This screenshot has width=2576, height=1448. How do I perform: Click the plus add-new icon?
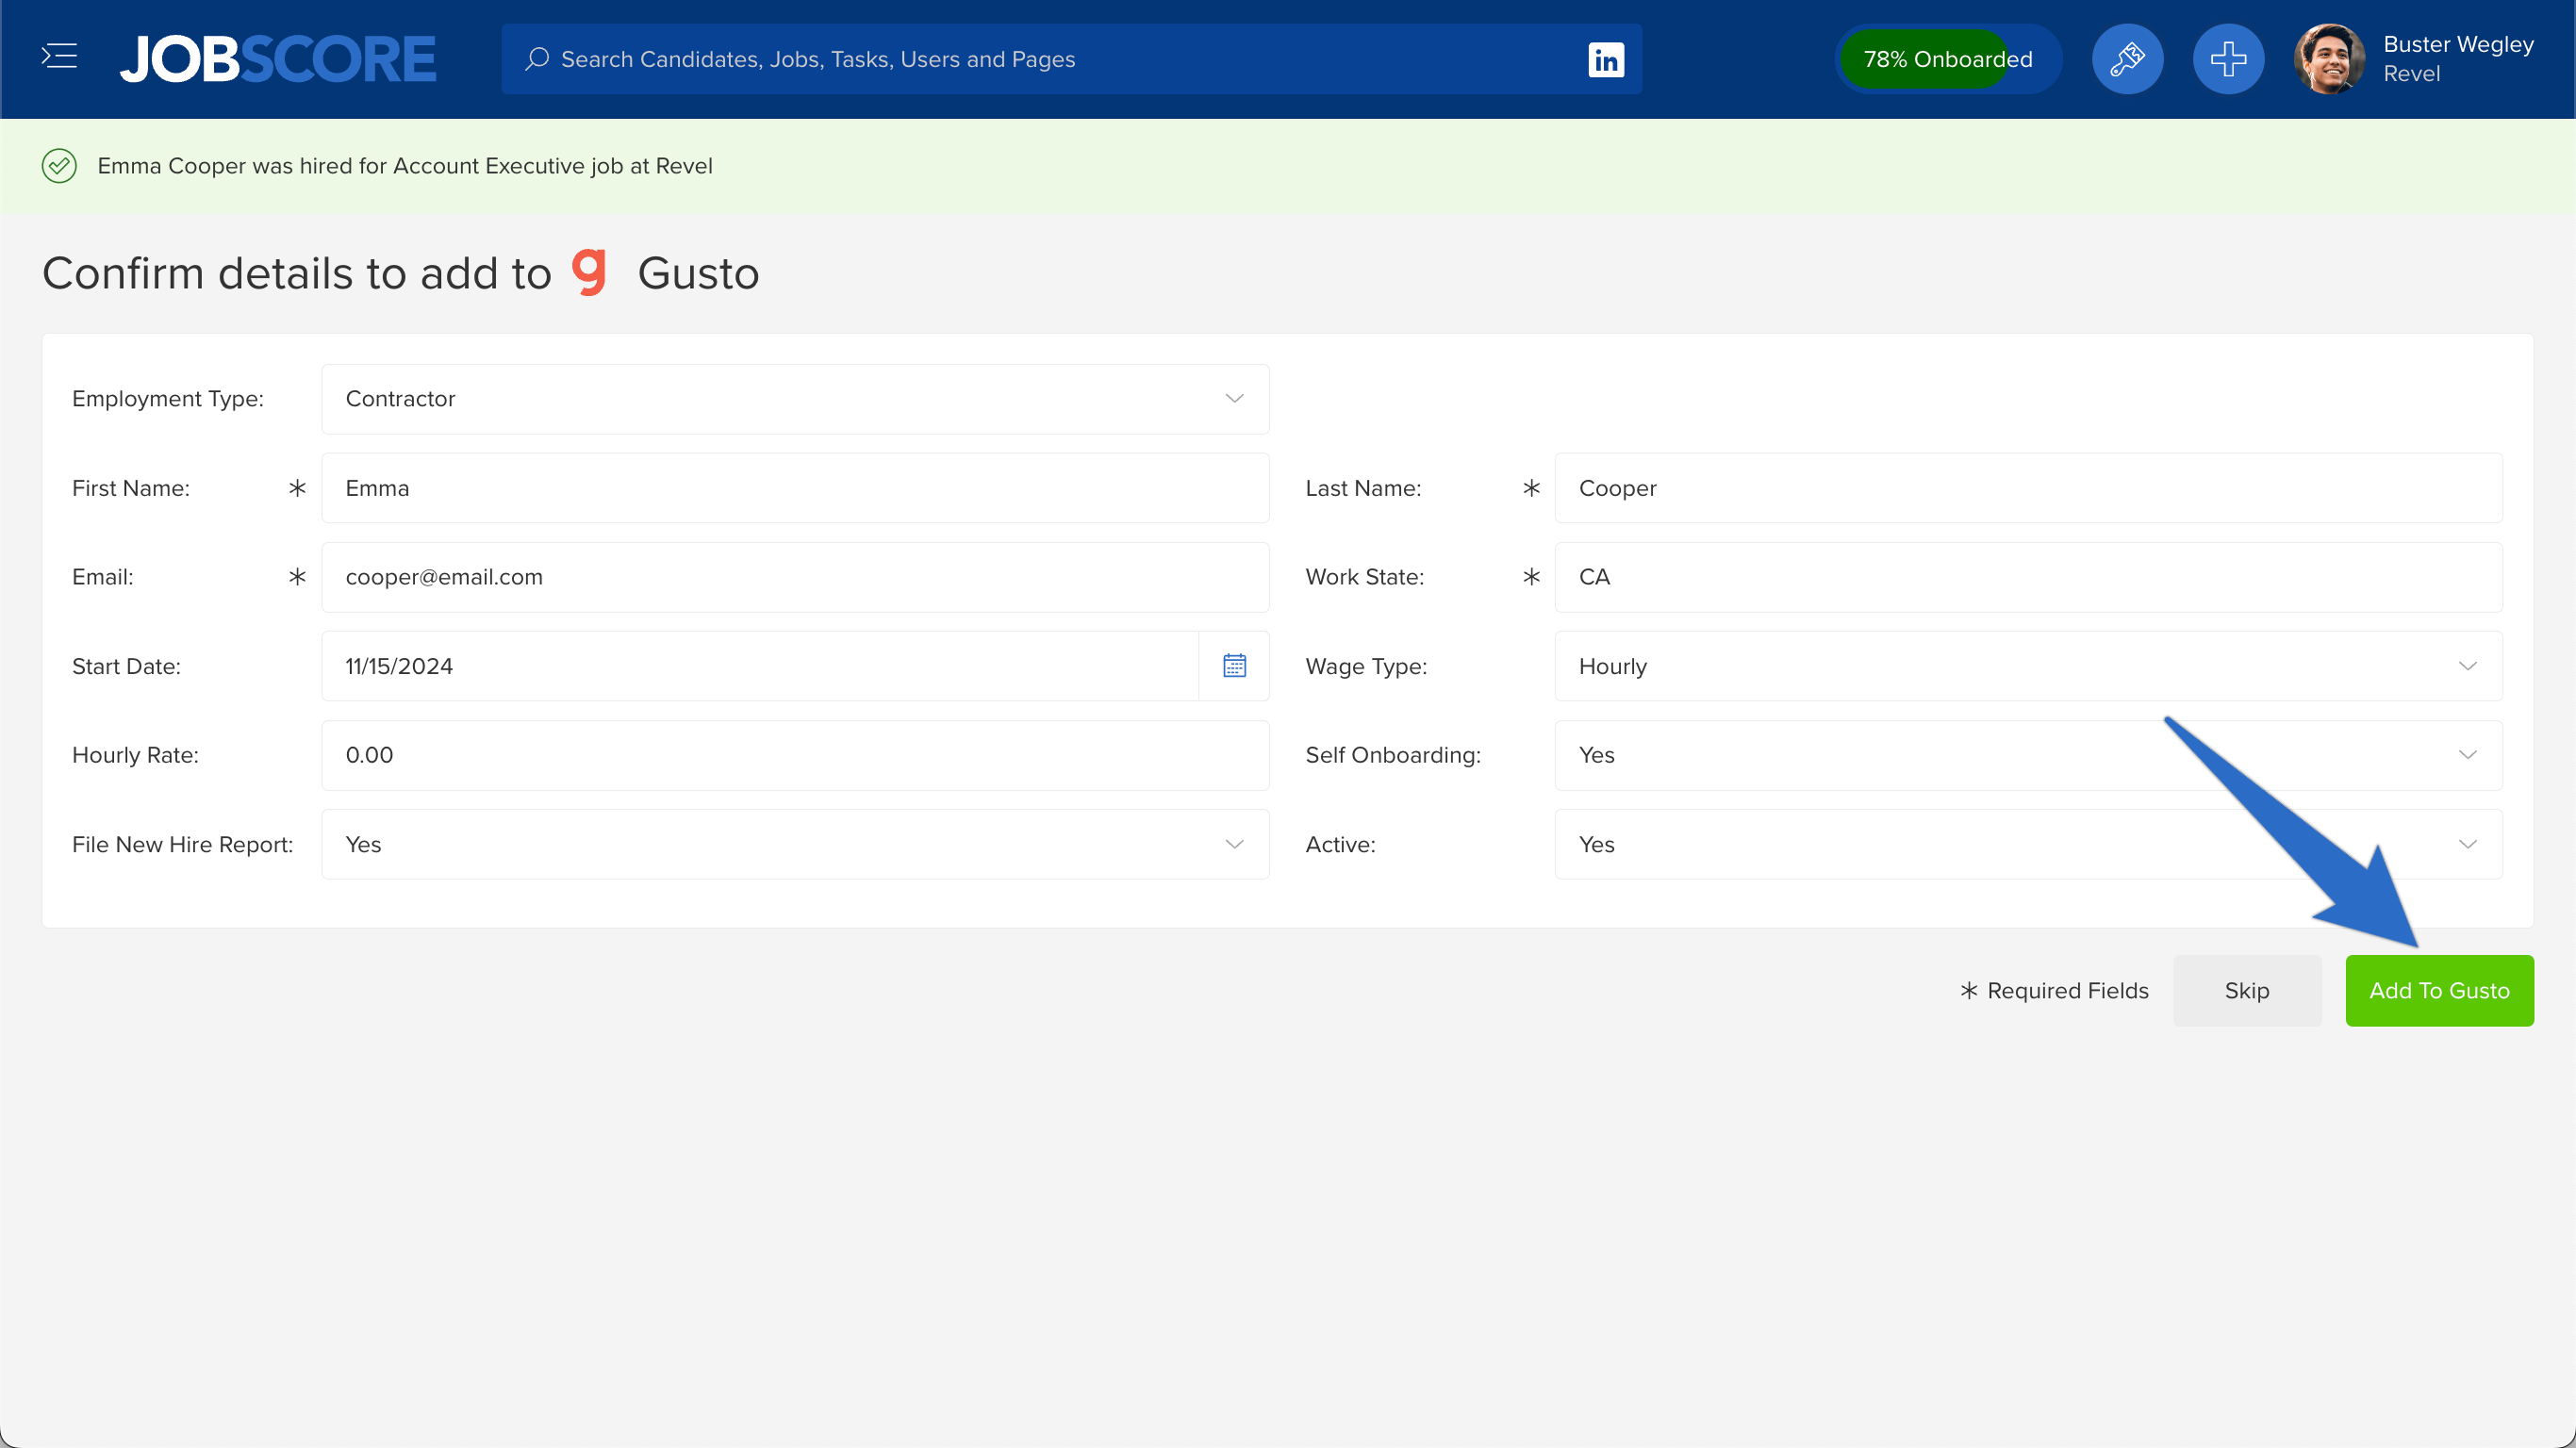pyautogui.click(x=2228, y=59)
